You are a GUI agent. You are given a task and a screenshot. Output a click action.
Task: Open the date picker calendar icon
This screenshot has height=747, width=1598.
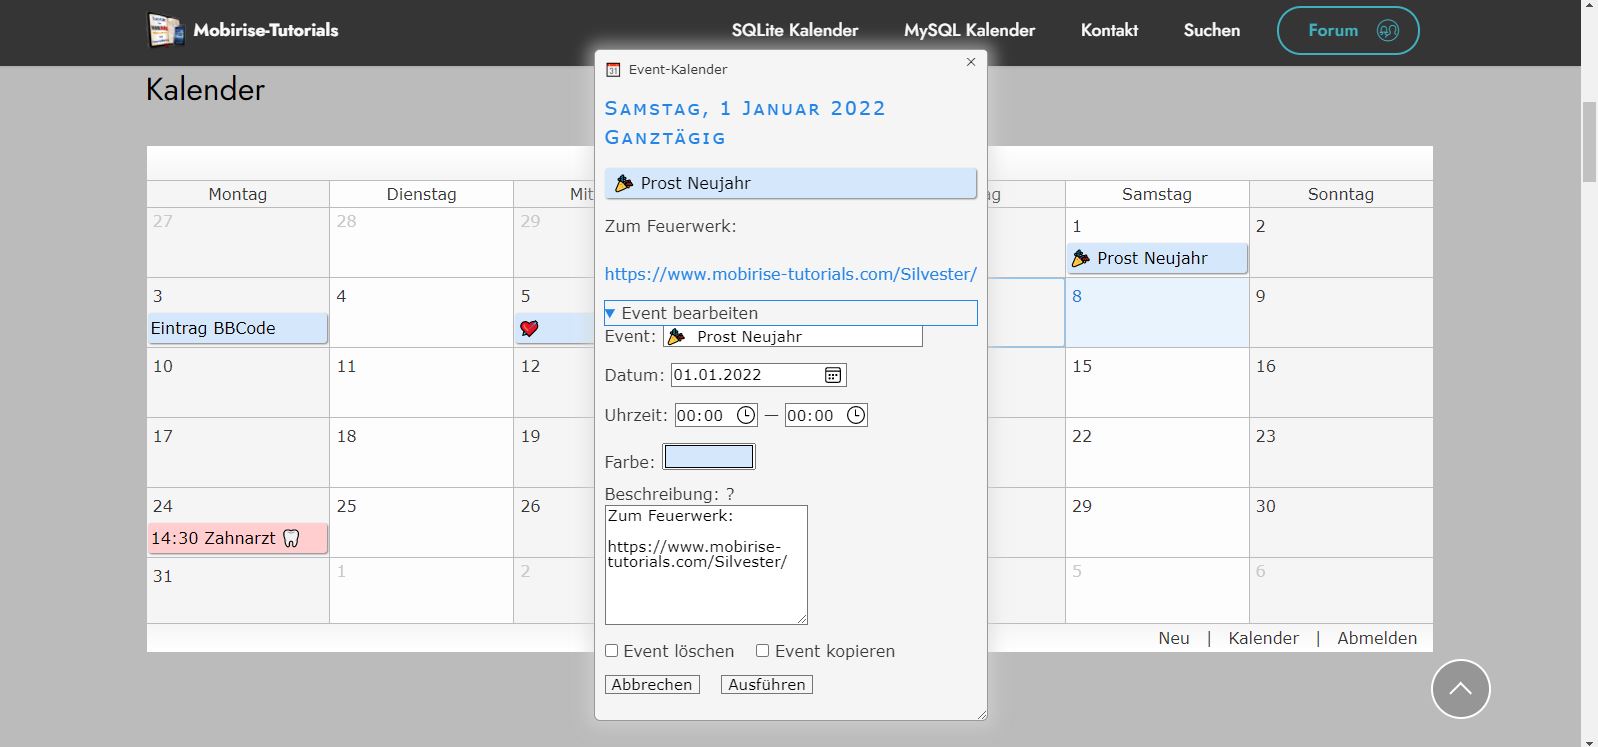pyautogui.click(x=832, y=375)
